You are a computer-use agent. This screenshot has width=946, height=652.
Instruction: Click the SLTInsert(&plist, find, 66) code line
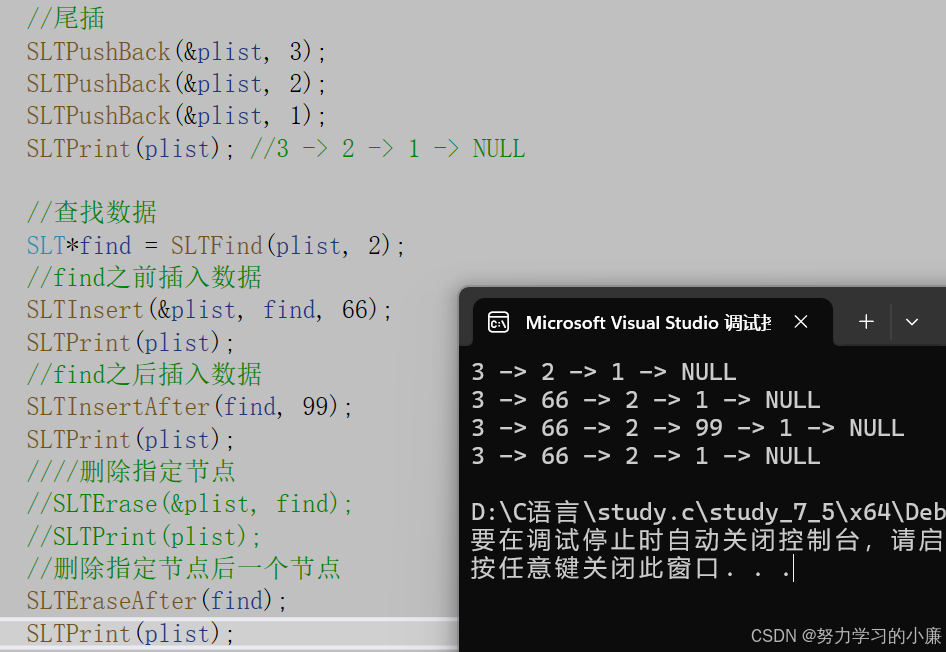209,310
